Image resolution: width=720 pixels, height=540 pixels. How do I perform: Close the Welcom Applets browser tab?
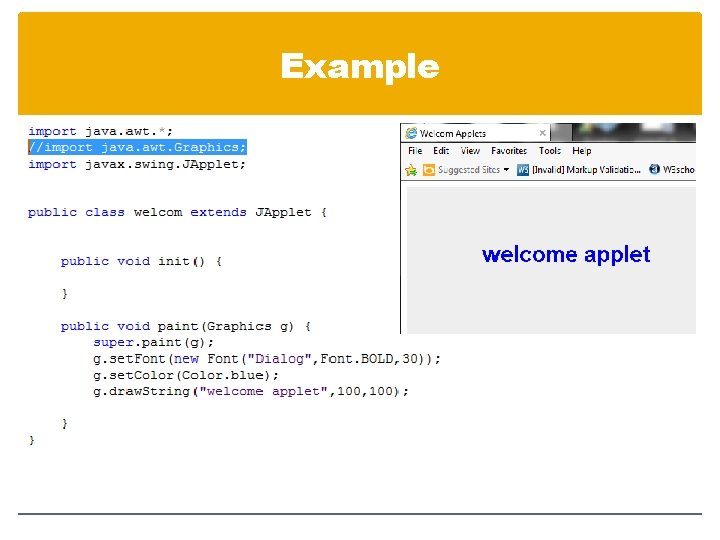click(542, 133)
